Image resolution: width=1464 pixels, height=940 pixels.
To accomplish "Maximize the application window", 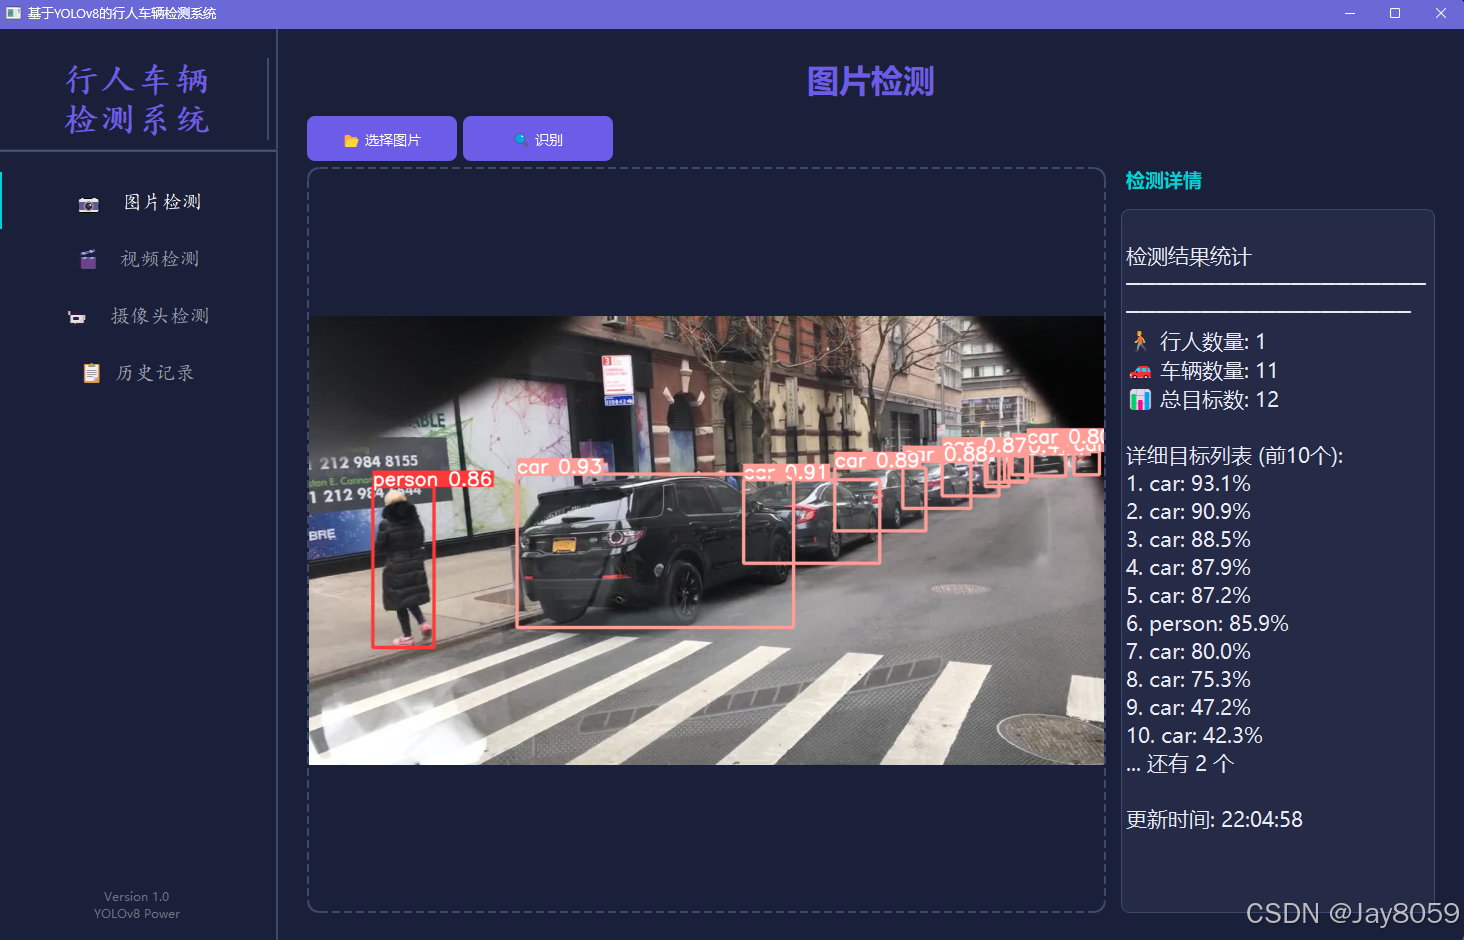I will click(1395, 14).
